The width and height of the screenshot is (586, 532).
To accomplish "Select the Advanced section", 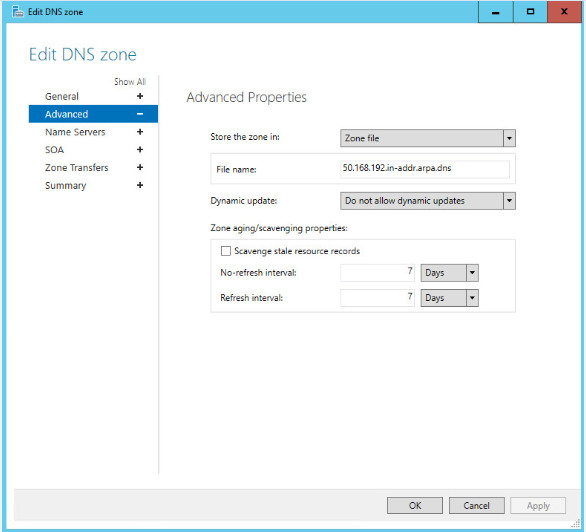I will pos(93,114).
